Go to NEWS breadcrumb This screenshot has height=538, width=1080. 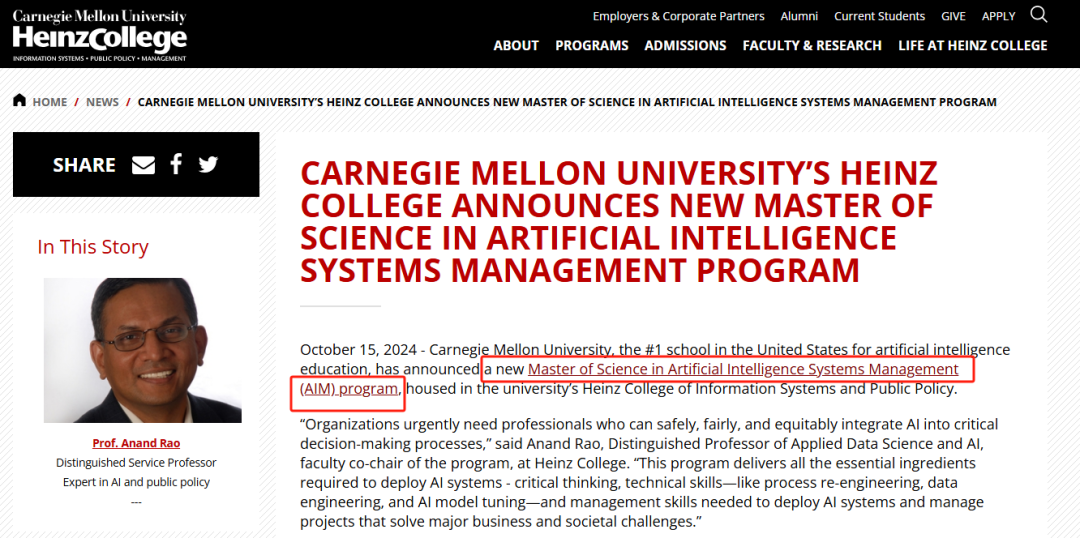[102, 102]
